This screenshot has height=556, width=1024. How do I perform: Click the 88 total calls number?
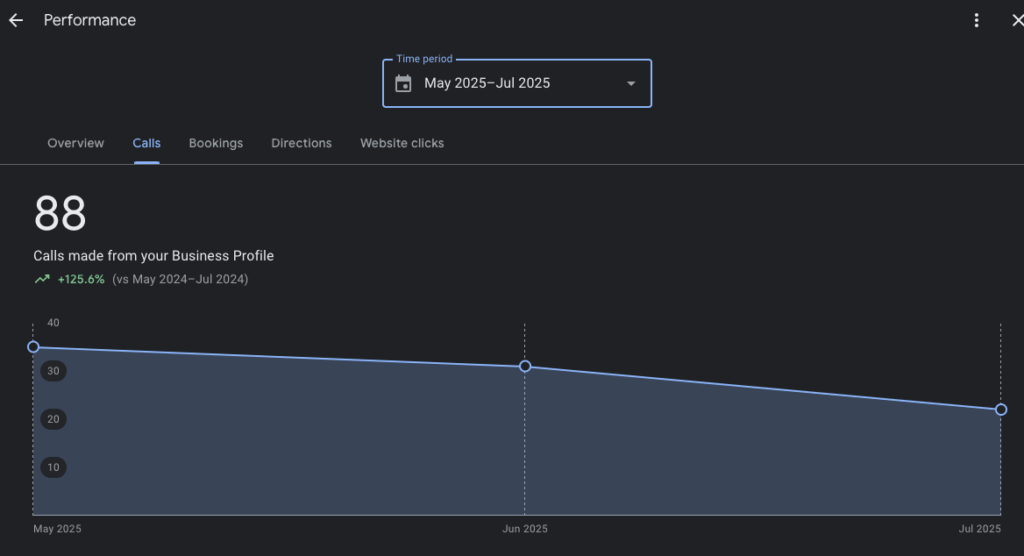click(60, 214)
